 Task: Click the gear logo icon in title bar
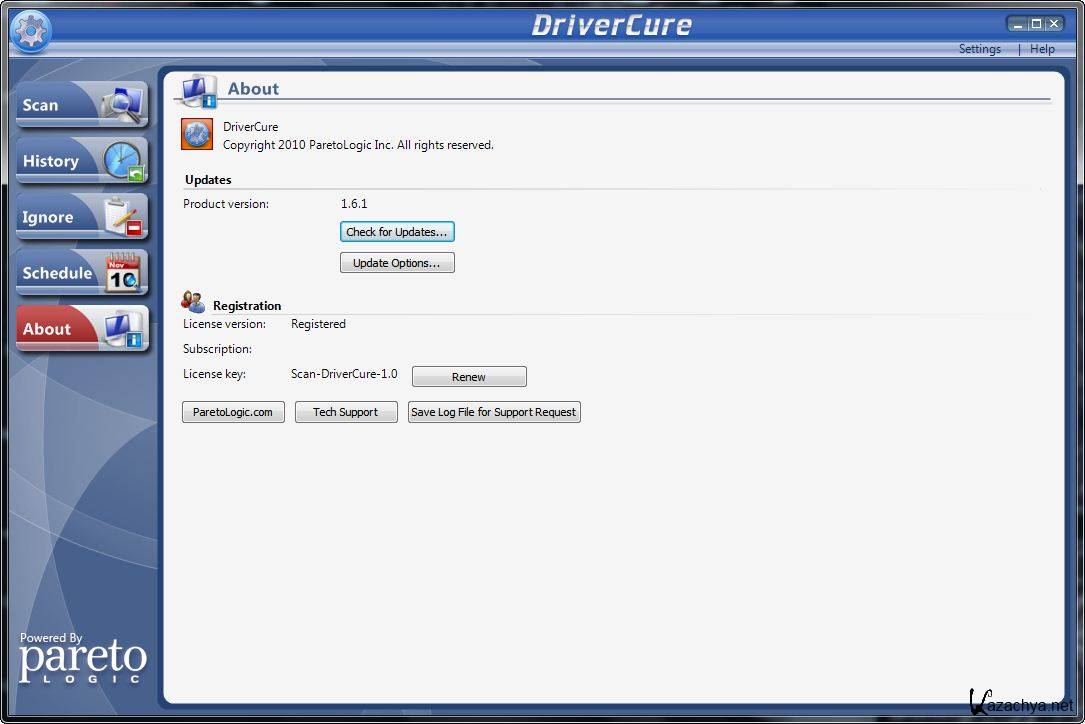pyautogui.click(x=31, y=32)
